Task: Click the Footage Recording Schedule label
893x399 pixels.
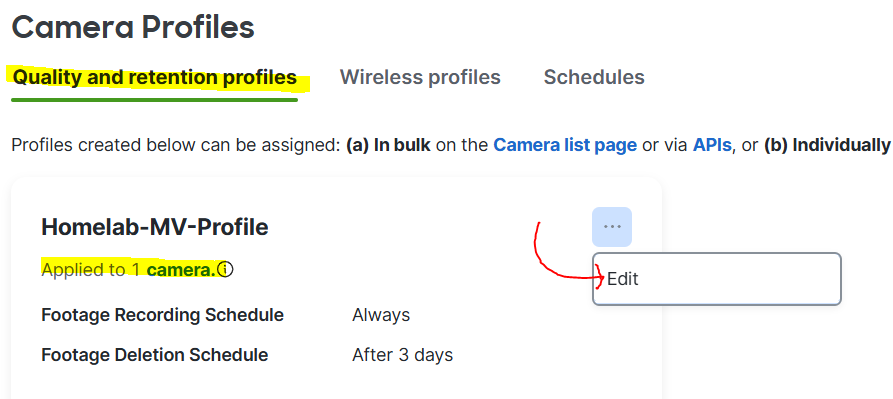Action: tap(162, 315)
